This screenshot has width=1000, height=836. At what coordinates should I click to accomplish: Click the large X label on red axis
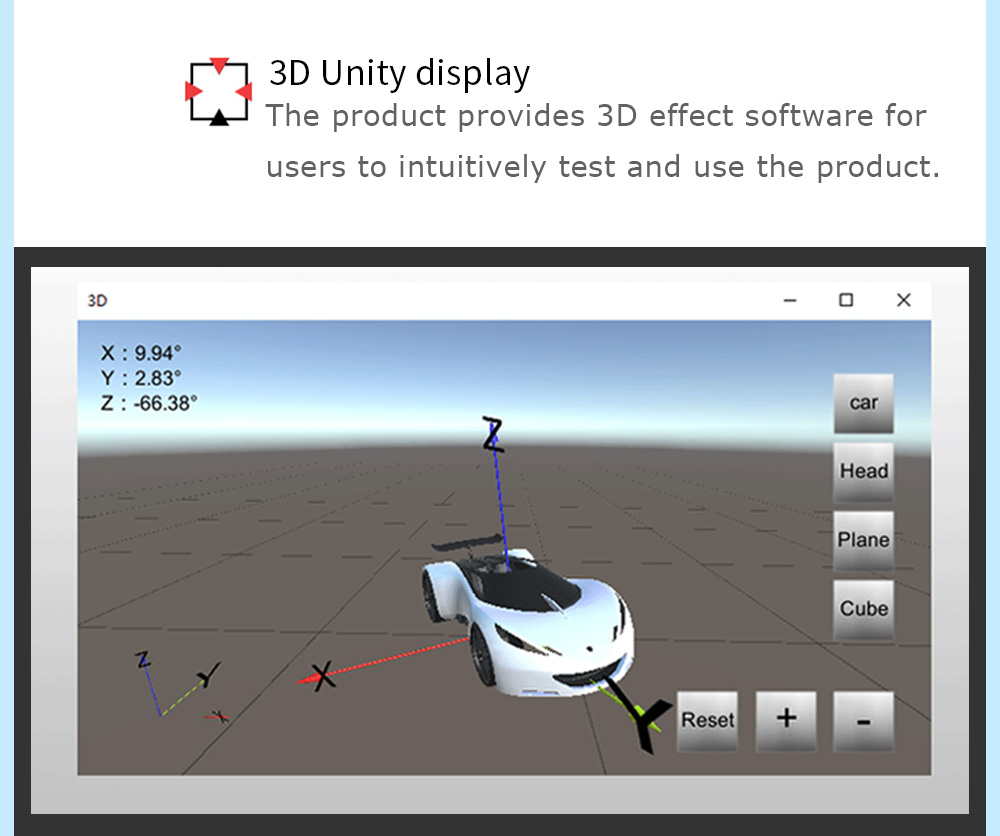click(321, 676)
